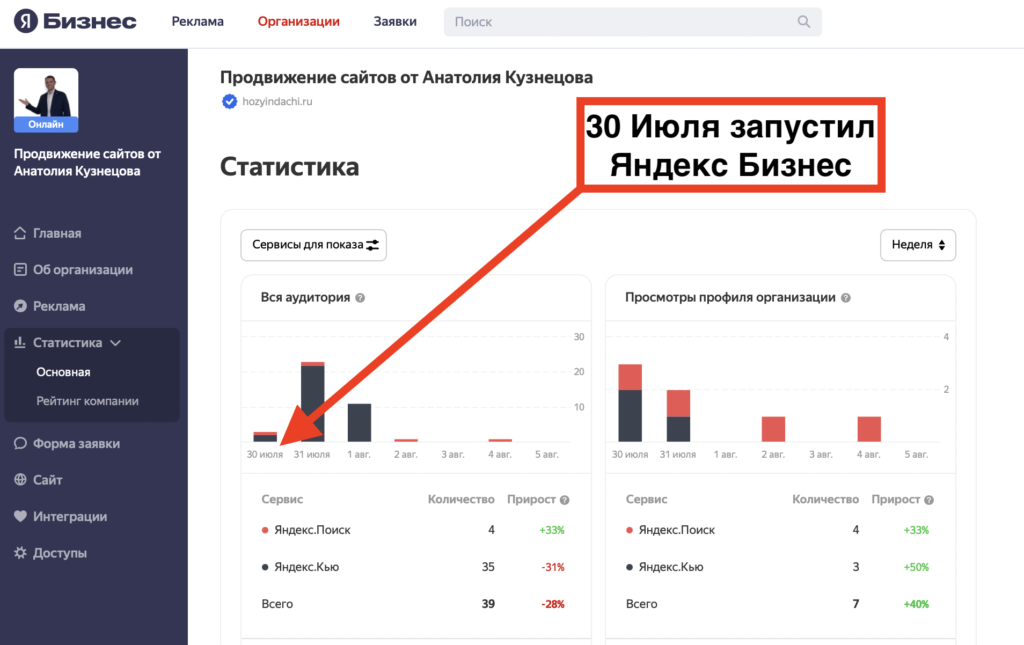Click Прирост help icon in Вся аудитория table
The width and height of the screenshot is (1024, 645).
[565, 500]
